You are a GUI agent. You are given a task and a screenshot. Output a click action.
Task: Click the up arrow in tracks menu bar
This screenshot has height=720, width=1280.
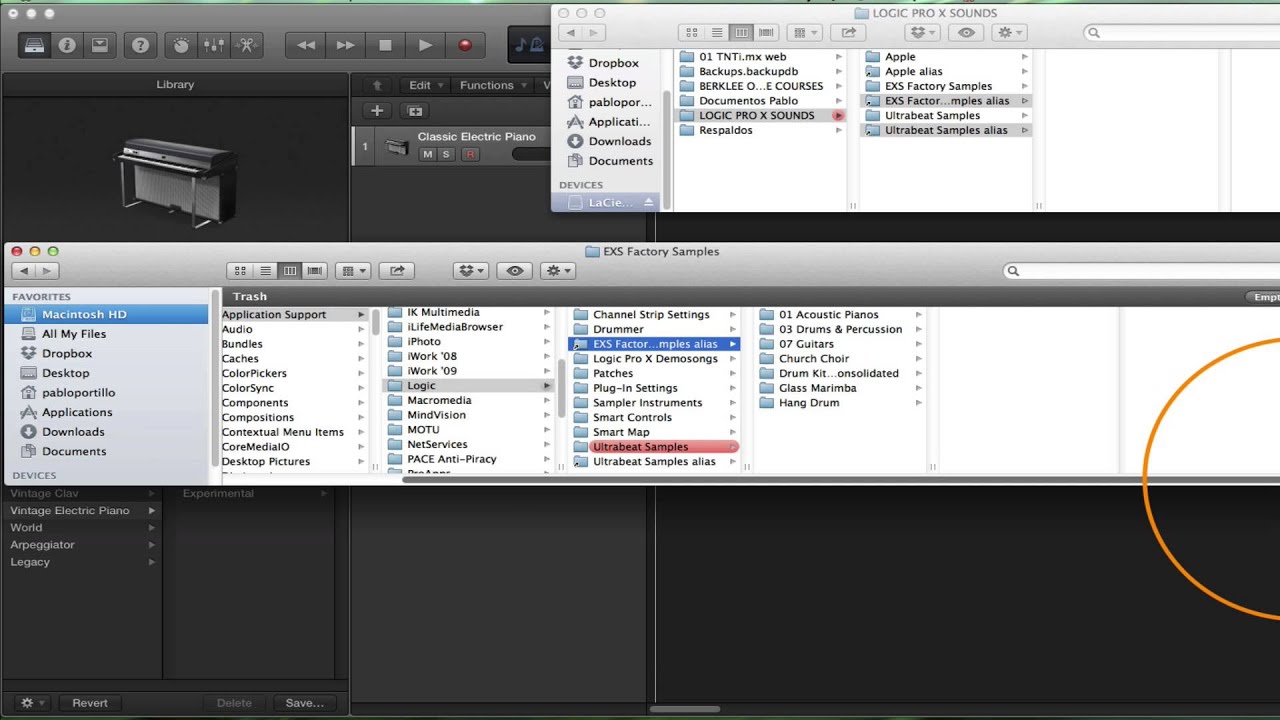377,85
